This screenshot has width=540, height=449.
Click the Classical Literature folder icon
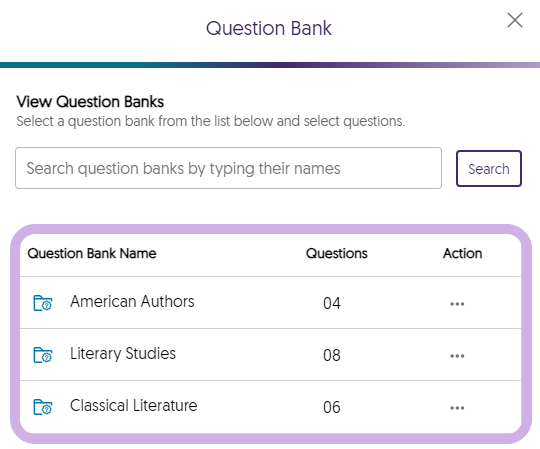(x=43, y=407)
